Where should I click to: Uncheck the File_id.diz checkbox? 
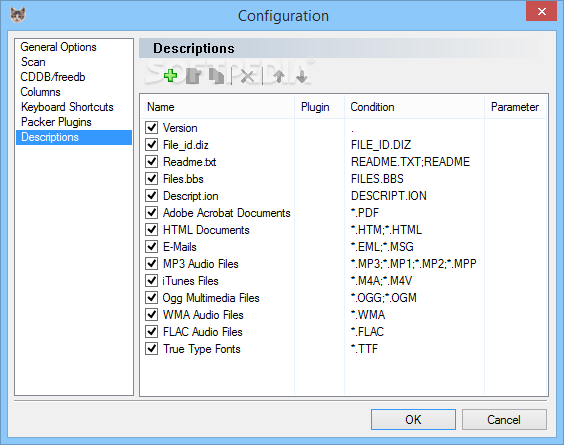coord(151,144)
